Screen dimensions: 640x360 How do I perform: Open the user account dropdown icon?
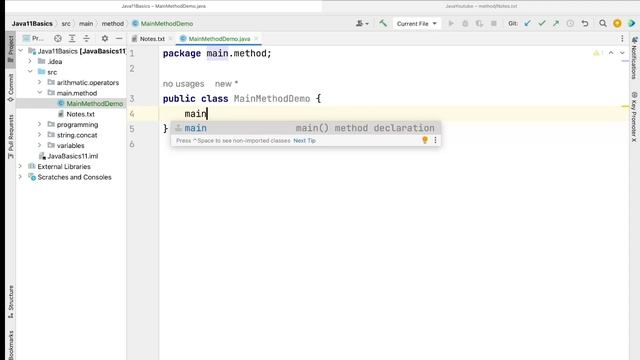[362, 24]
